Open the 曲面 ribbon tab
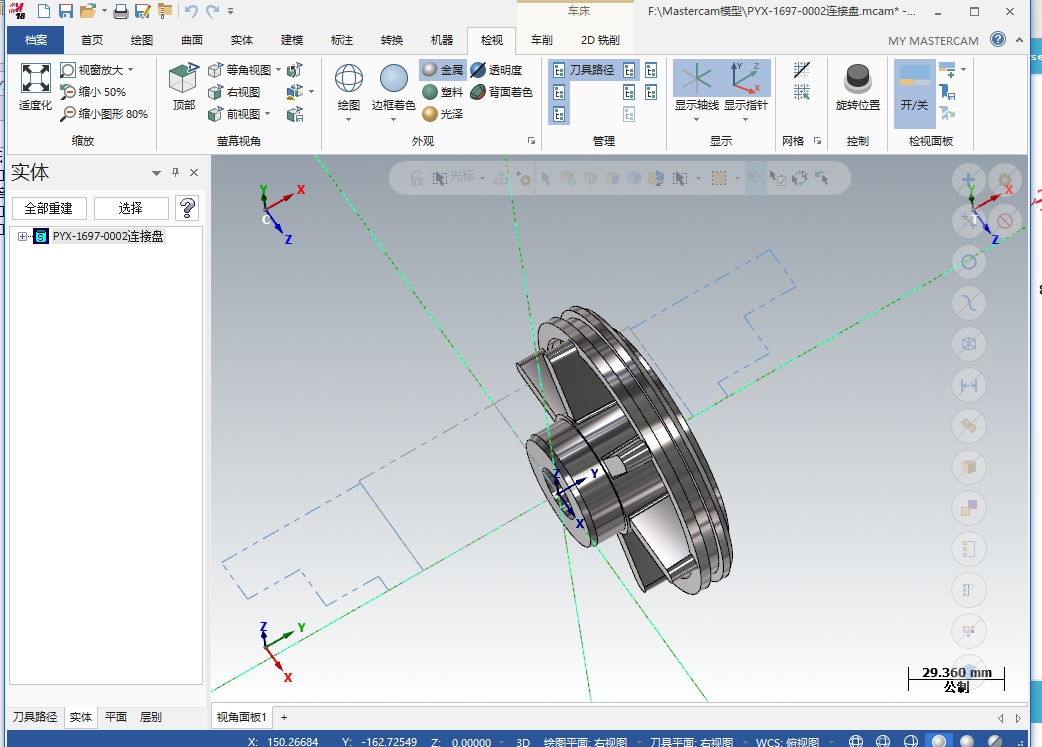1042x747 pixels. (192, 40)
